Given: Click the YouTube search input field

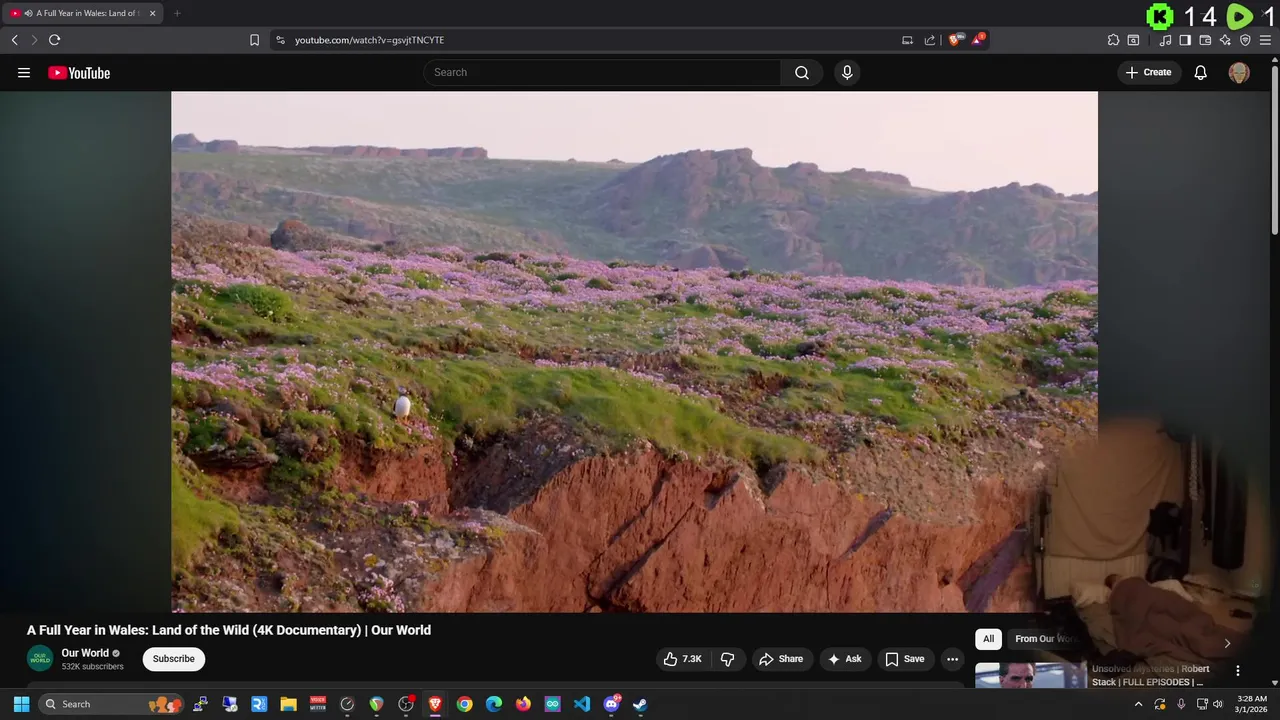Looking at the screenshot, I should coord(602,72).
